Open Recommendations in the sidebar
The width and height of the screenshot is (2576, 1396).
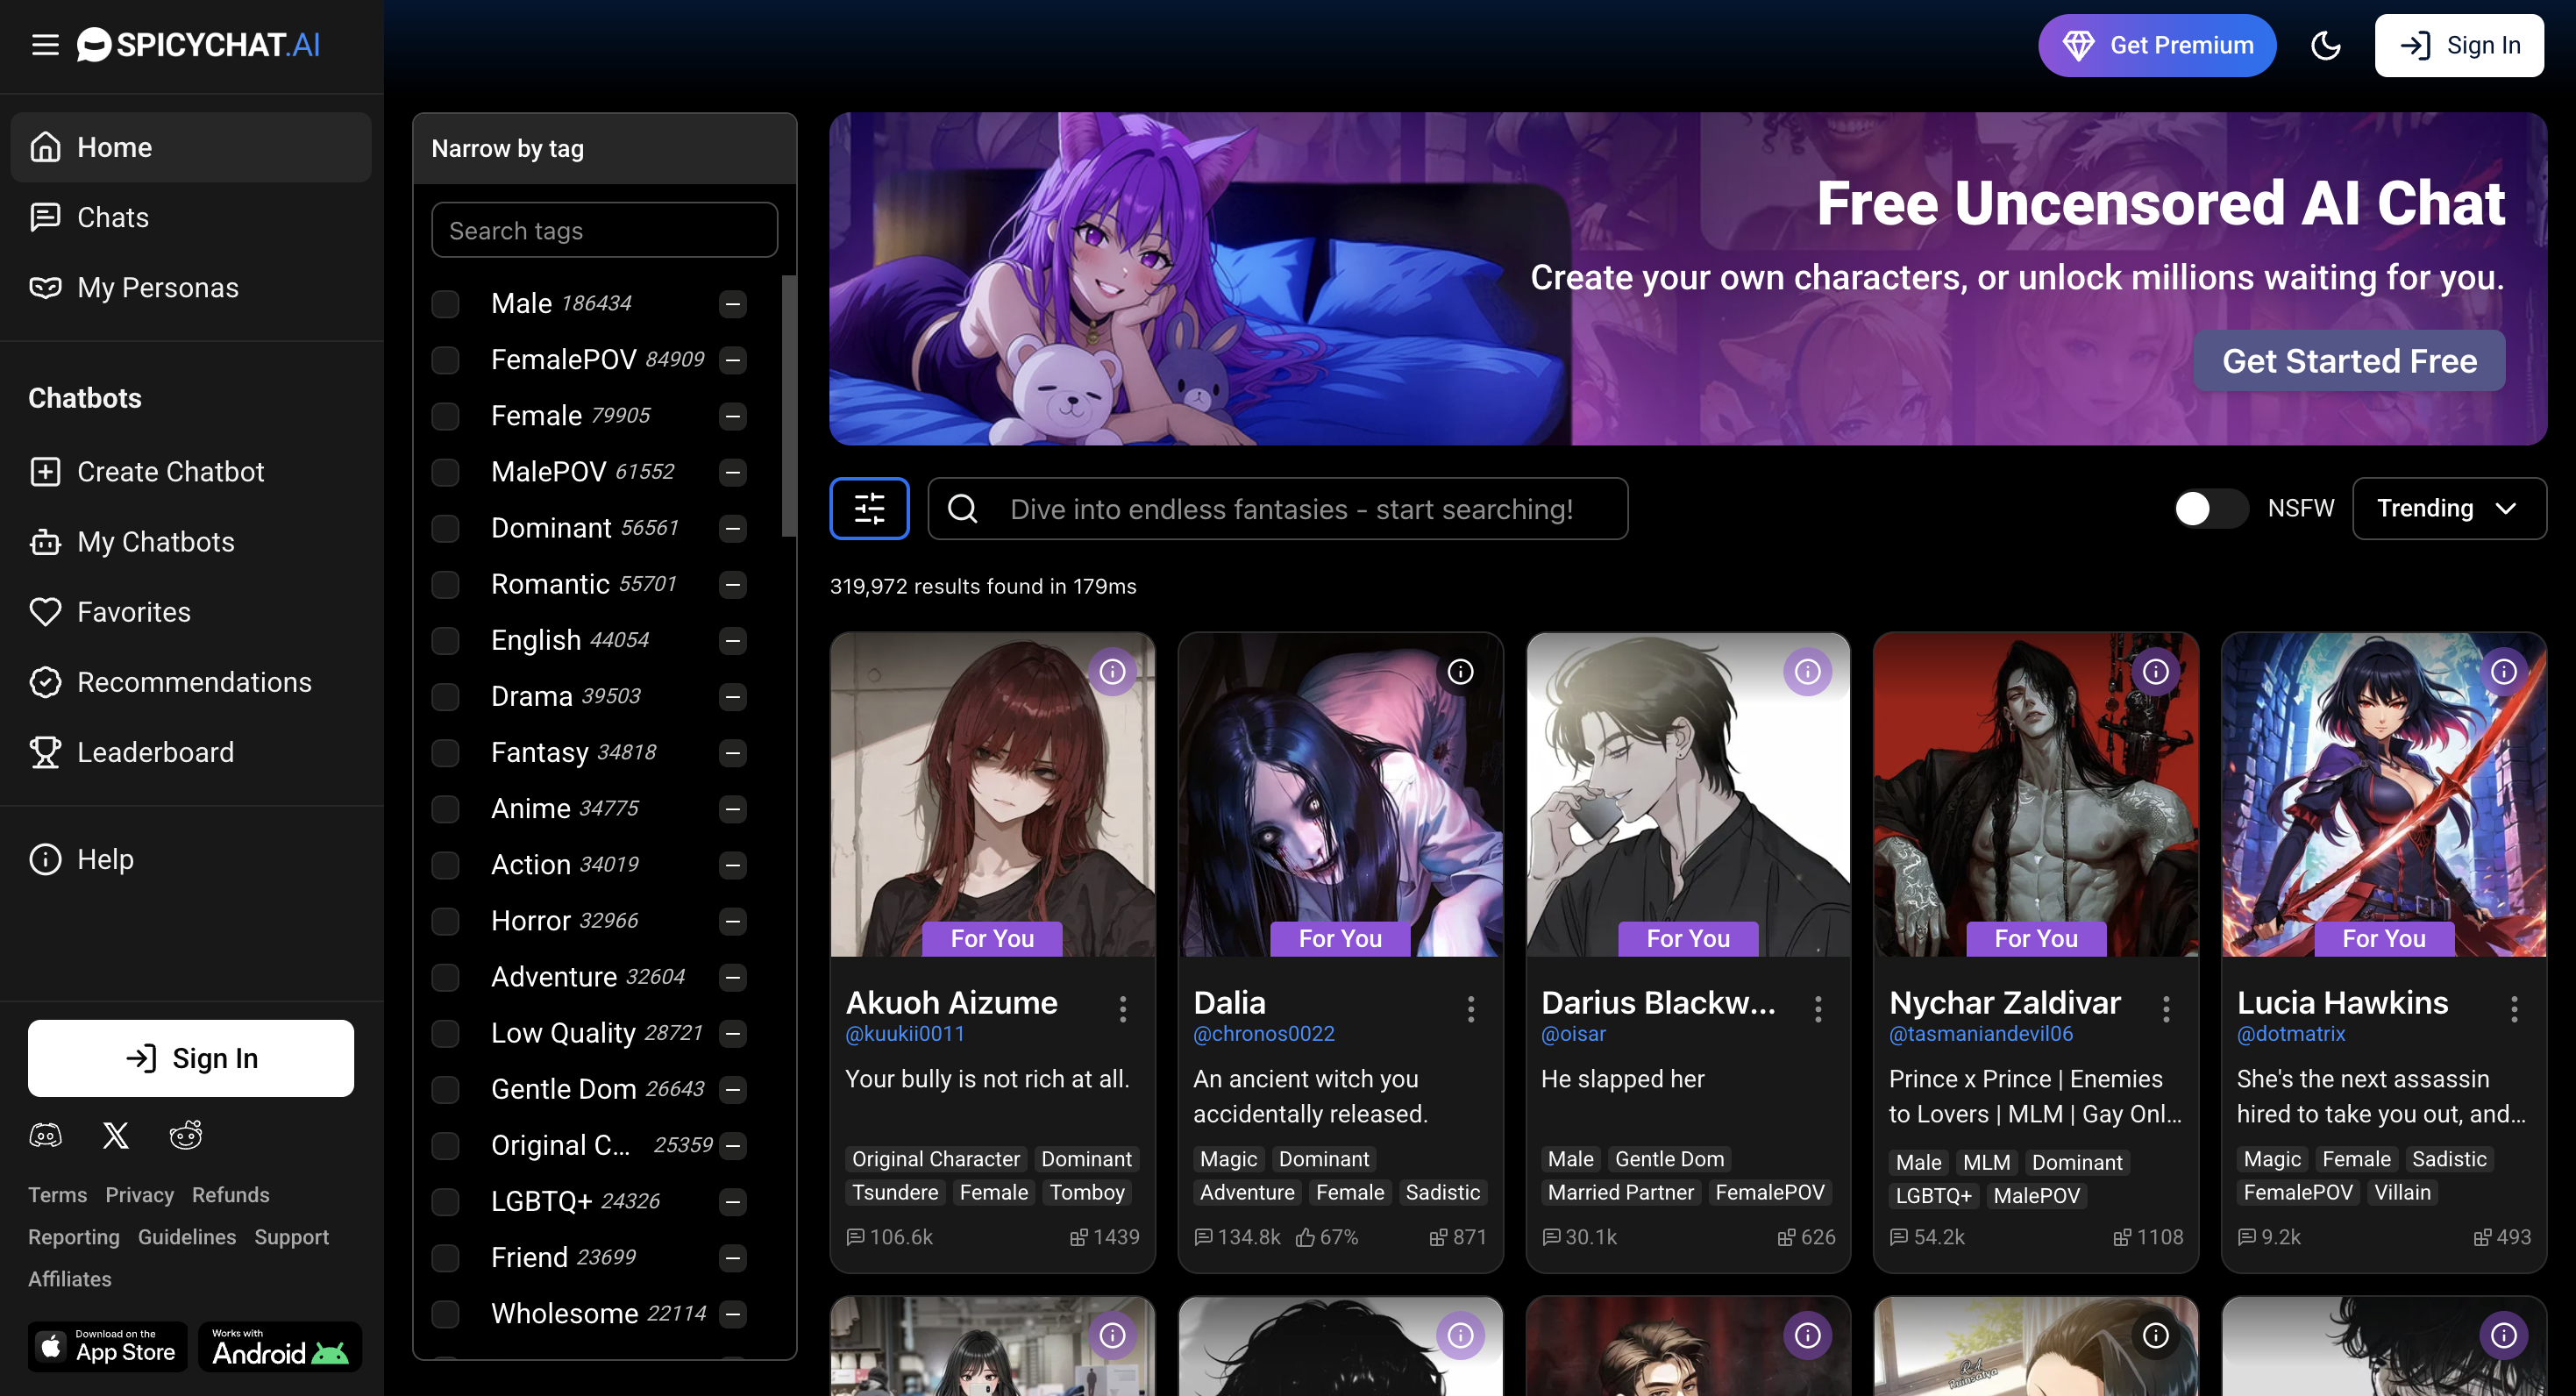[x=193, y=682]
